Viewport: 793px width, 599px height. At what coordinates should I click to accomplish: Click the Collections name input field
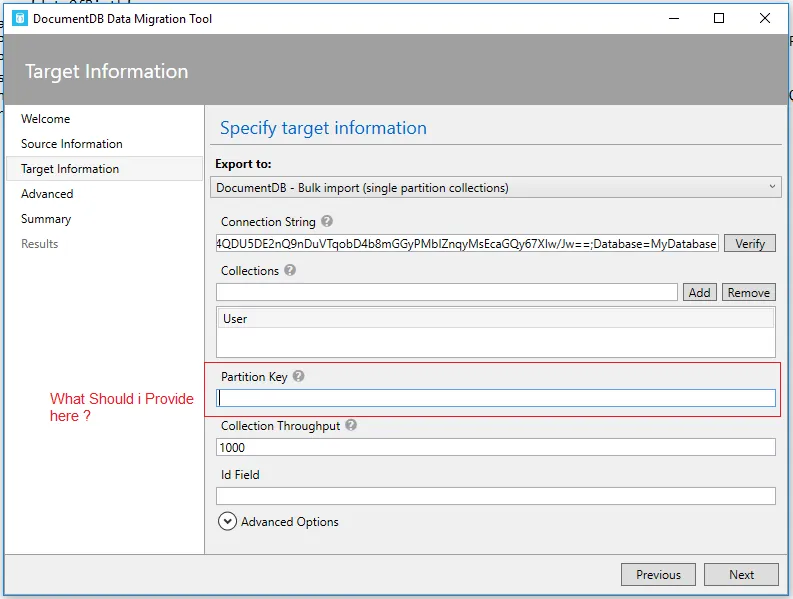[x=447, y=292]
